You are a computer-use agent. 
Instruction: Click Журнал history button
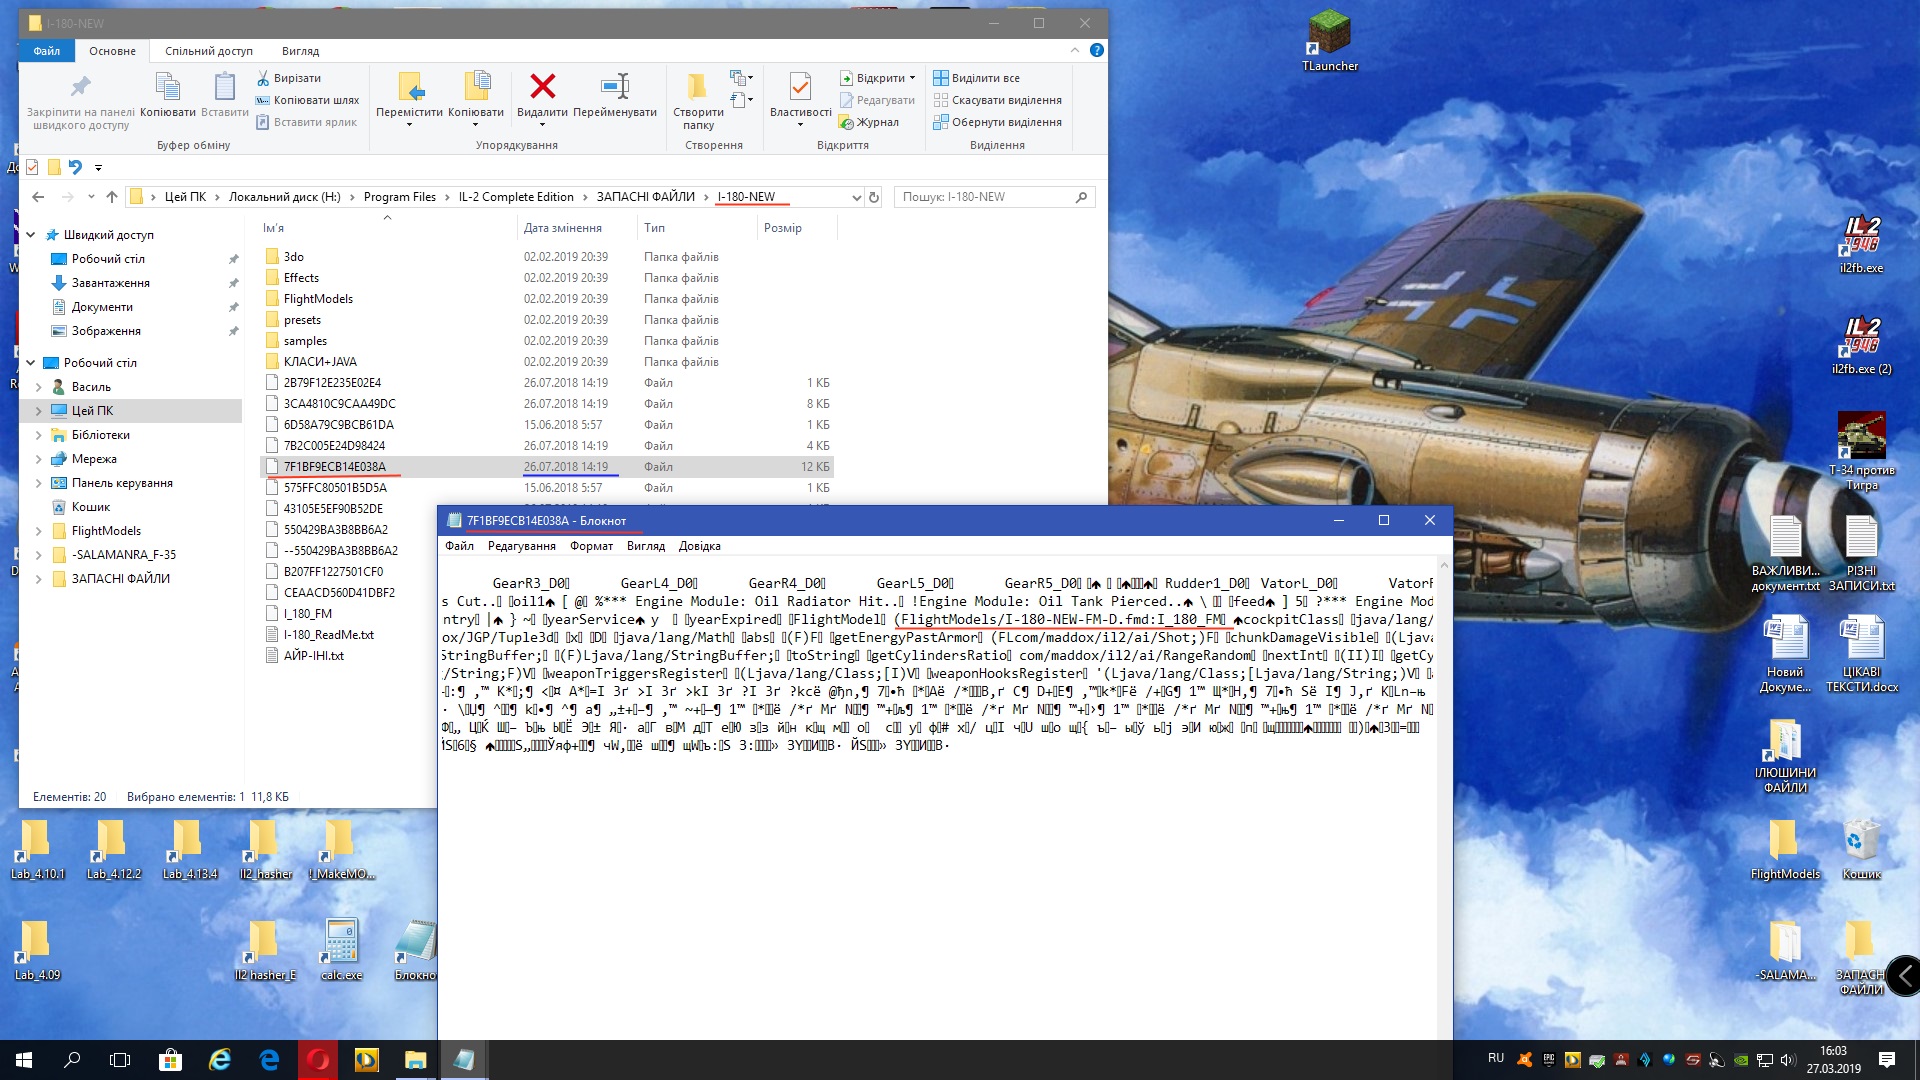(869, 122)
